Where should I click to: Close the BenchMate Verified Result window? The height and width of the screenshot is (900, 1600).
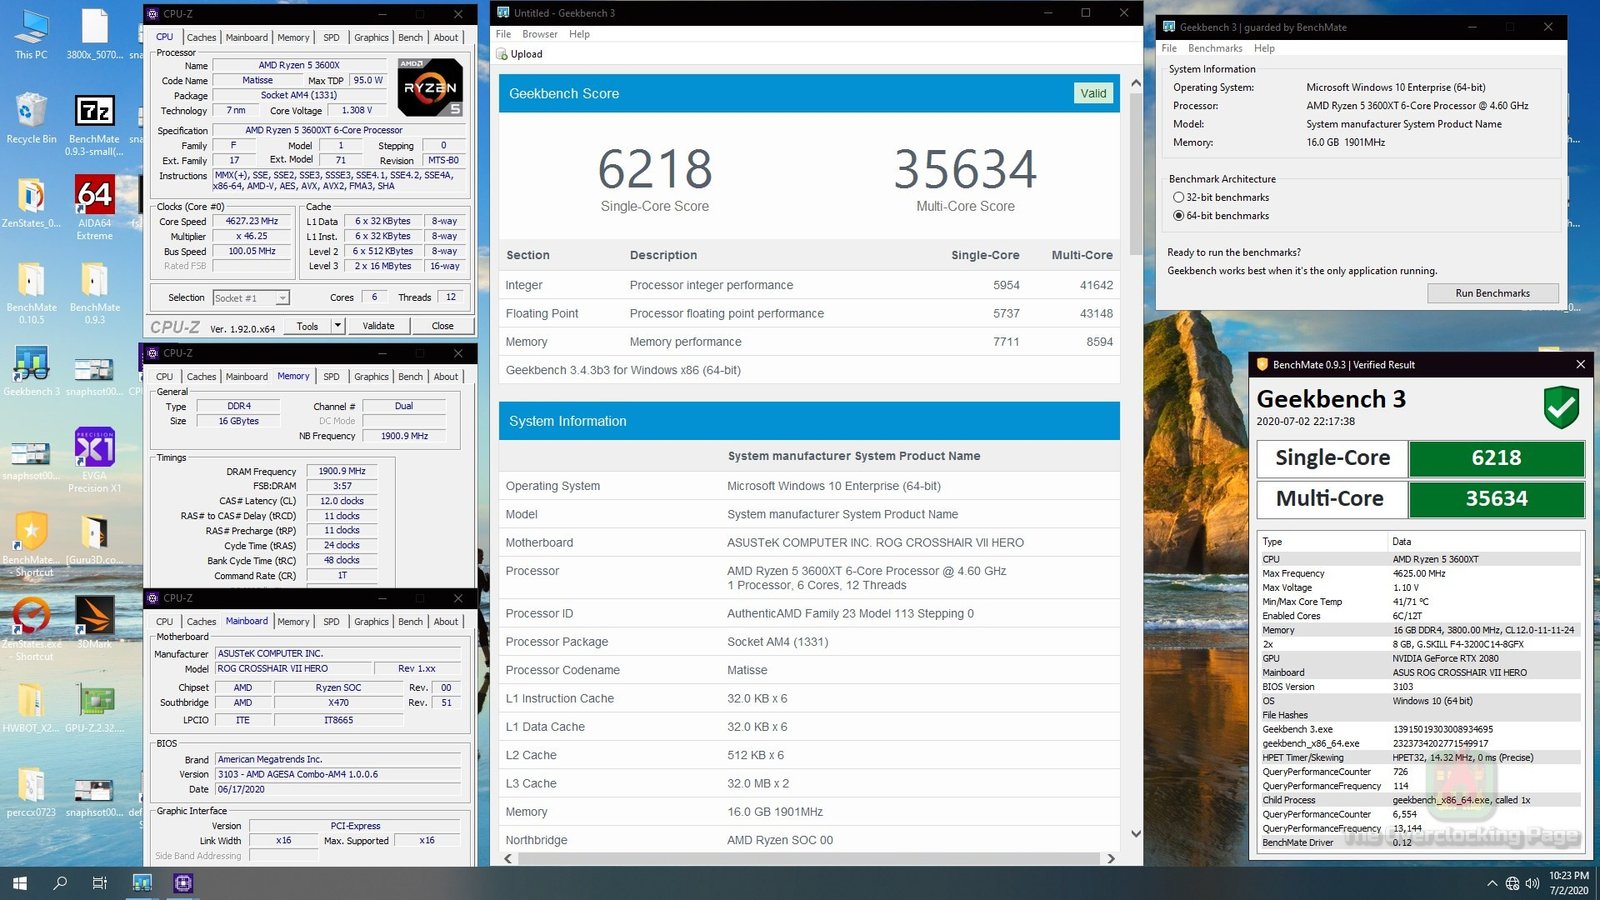coord(1580,365)
